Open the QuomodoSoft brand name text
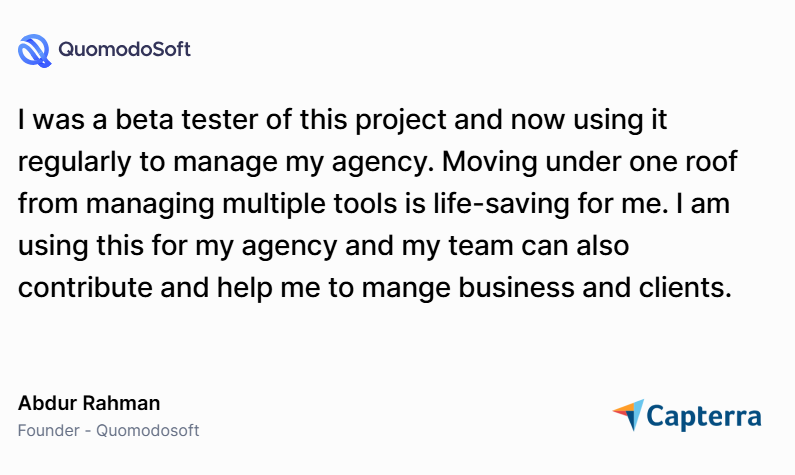 (x=125, y=49)
